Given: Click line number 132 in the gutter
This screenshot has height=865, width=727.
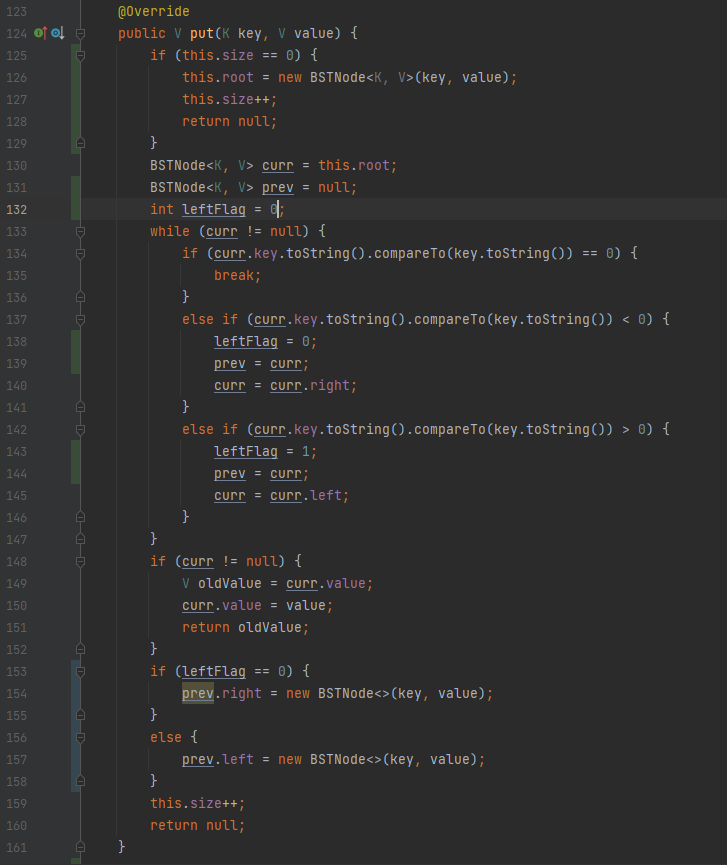Looking at the screenshot, I should tap(17, 209).
